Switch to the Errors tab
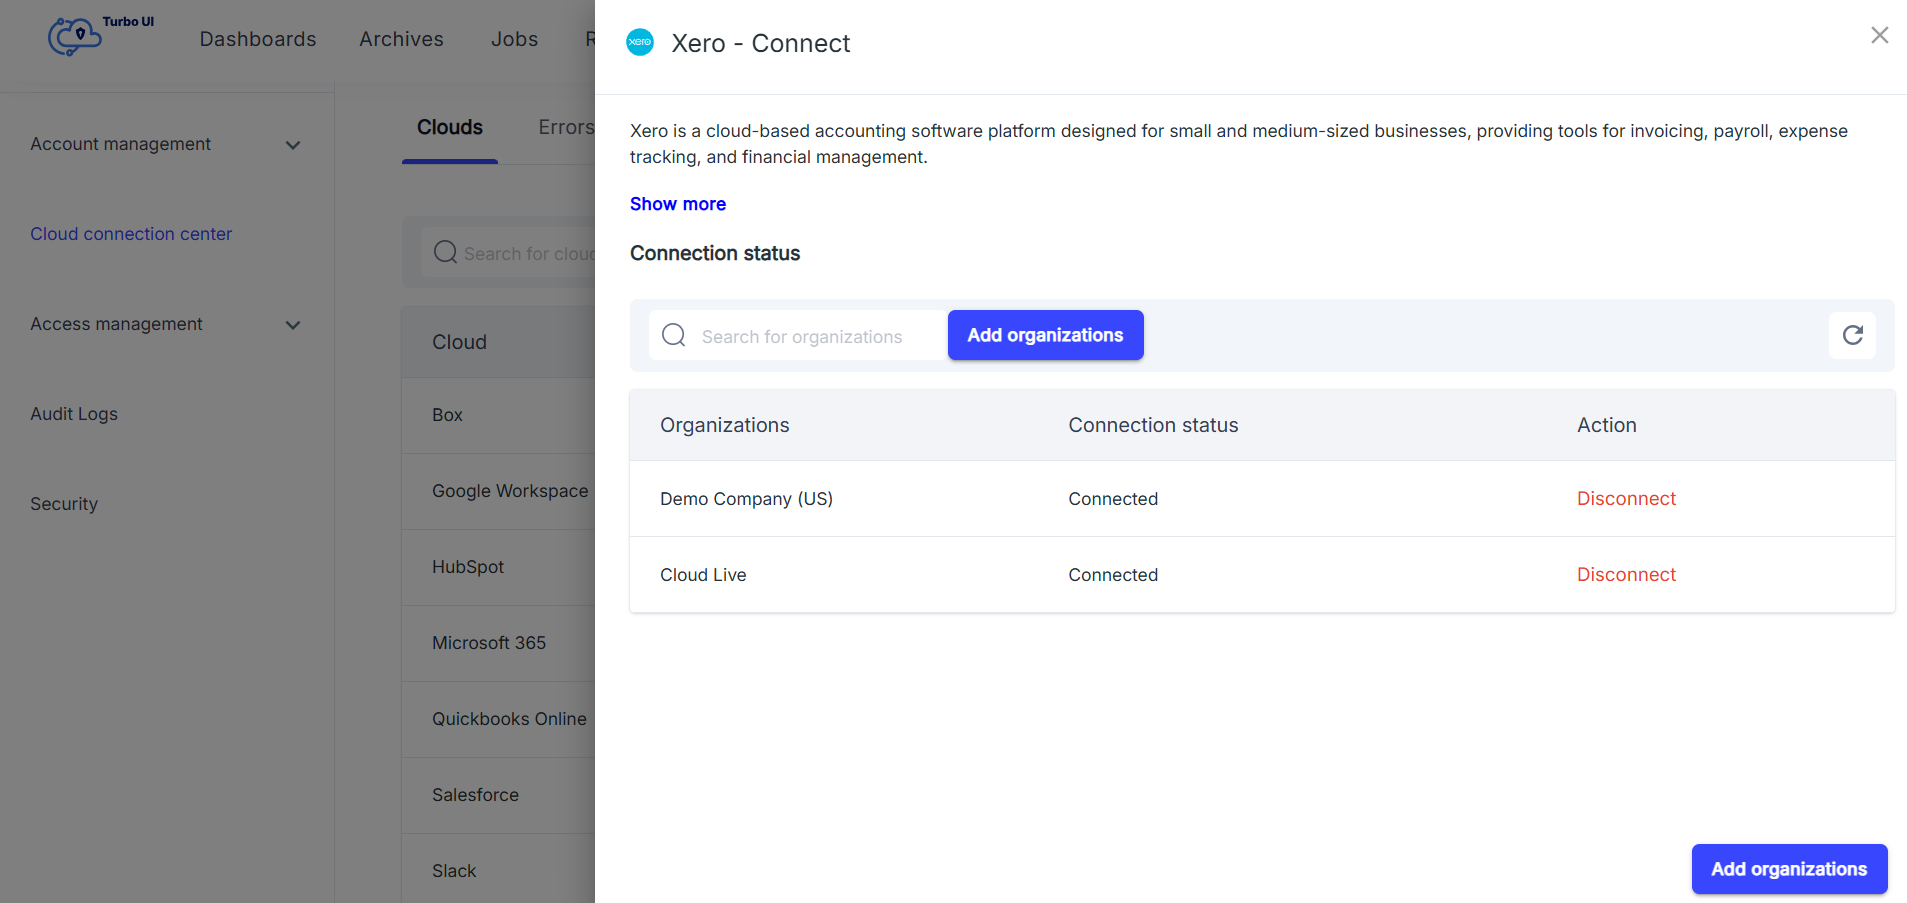This screenshot has width=1907, height=903. point(566,128)
